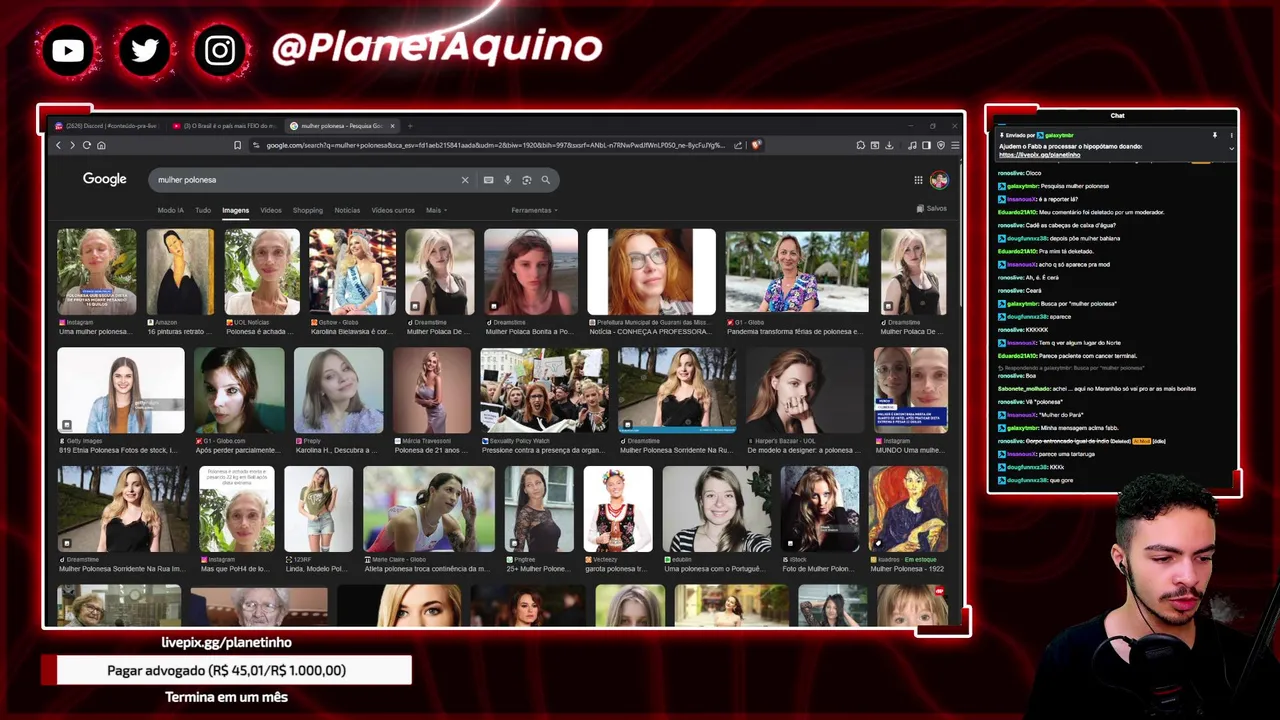Open the browser downloads icon

[x=889, y=145]
